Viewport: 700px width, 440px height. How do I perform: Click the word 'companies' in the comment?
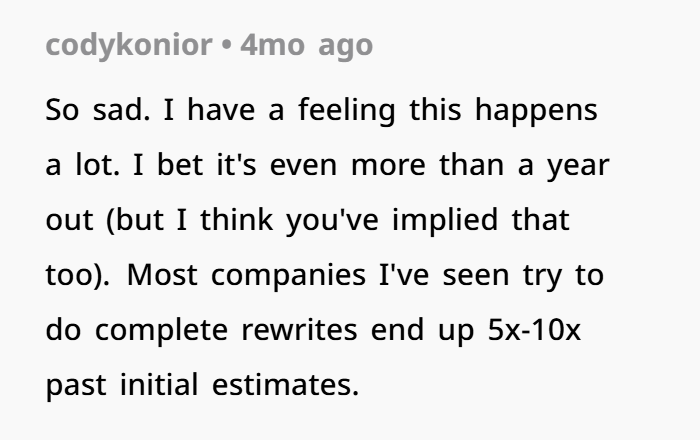click(288, 276)
